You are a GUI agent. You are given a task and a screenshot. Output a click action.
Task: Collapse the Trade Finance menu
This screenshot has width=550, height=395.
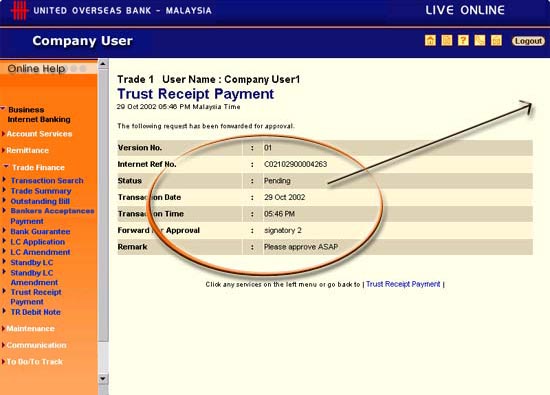click(38, 168)
